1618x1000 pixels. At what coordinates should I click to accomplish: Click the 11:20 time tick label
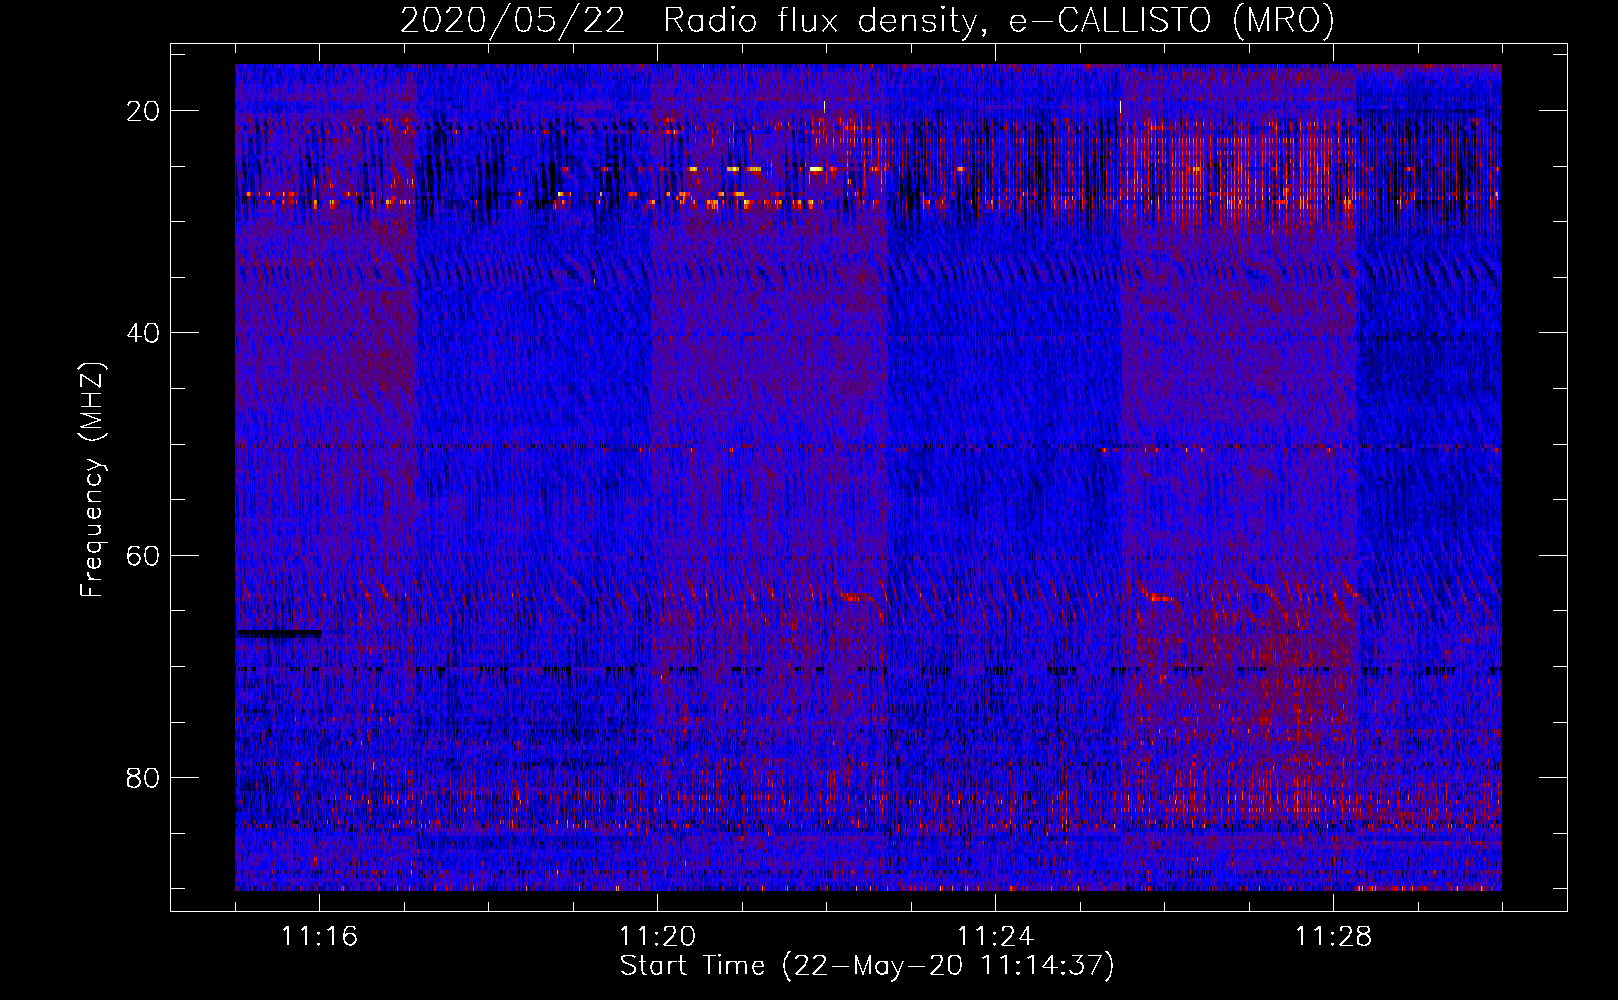[657, 936]
